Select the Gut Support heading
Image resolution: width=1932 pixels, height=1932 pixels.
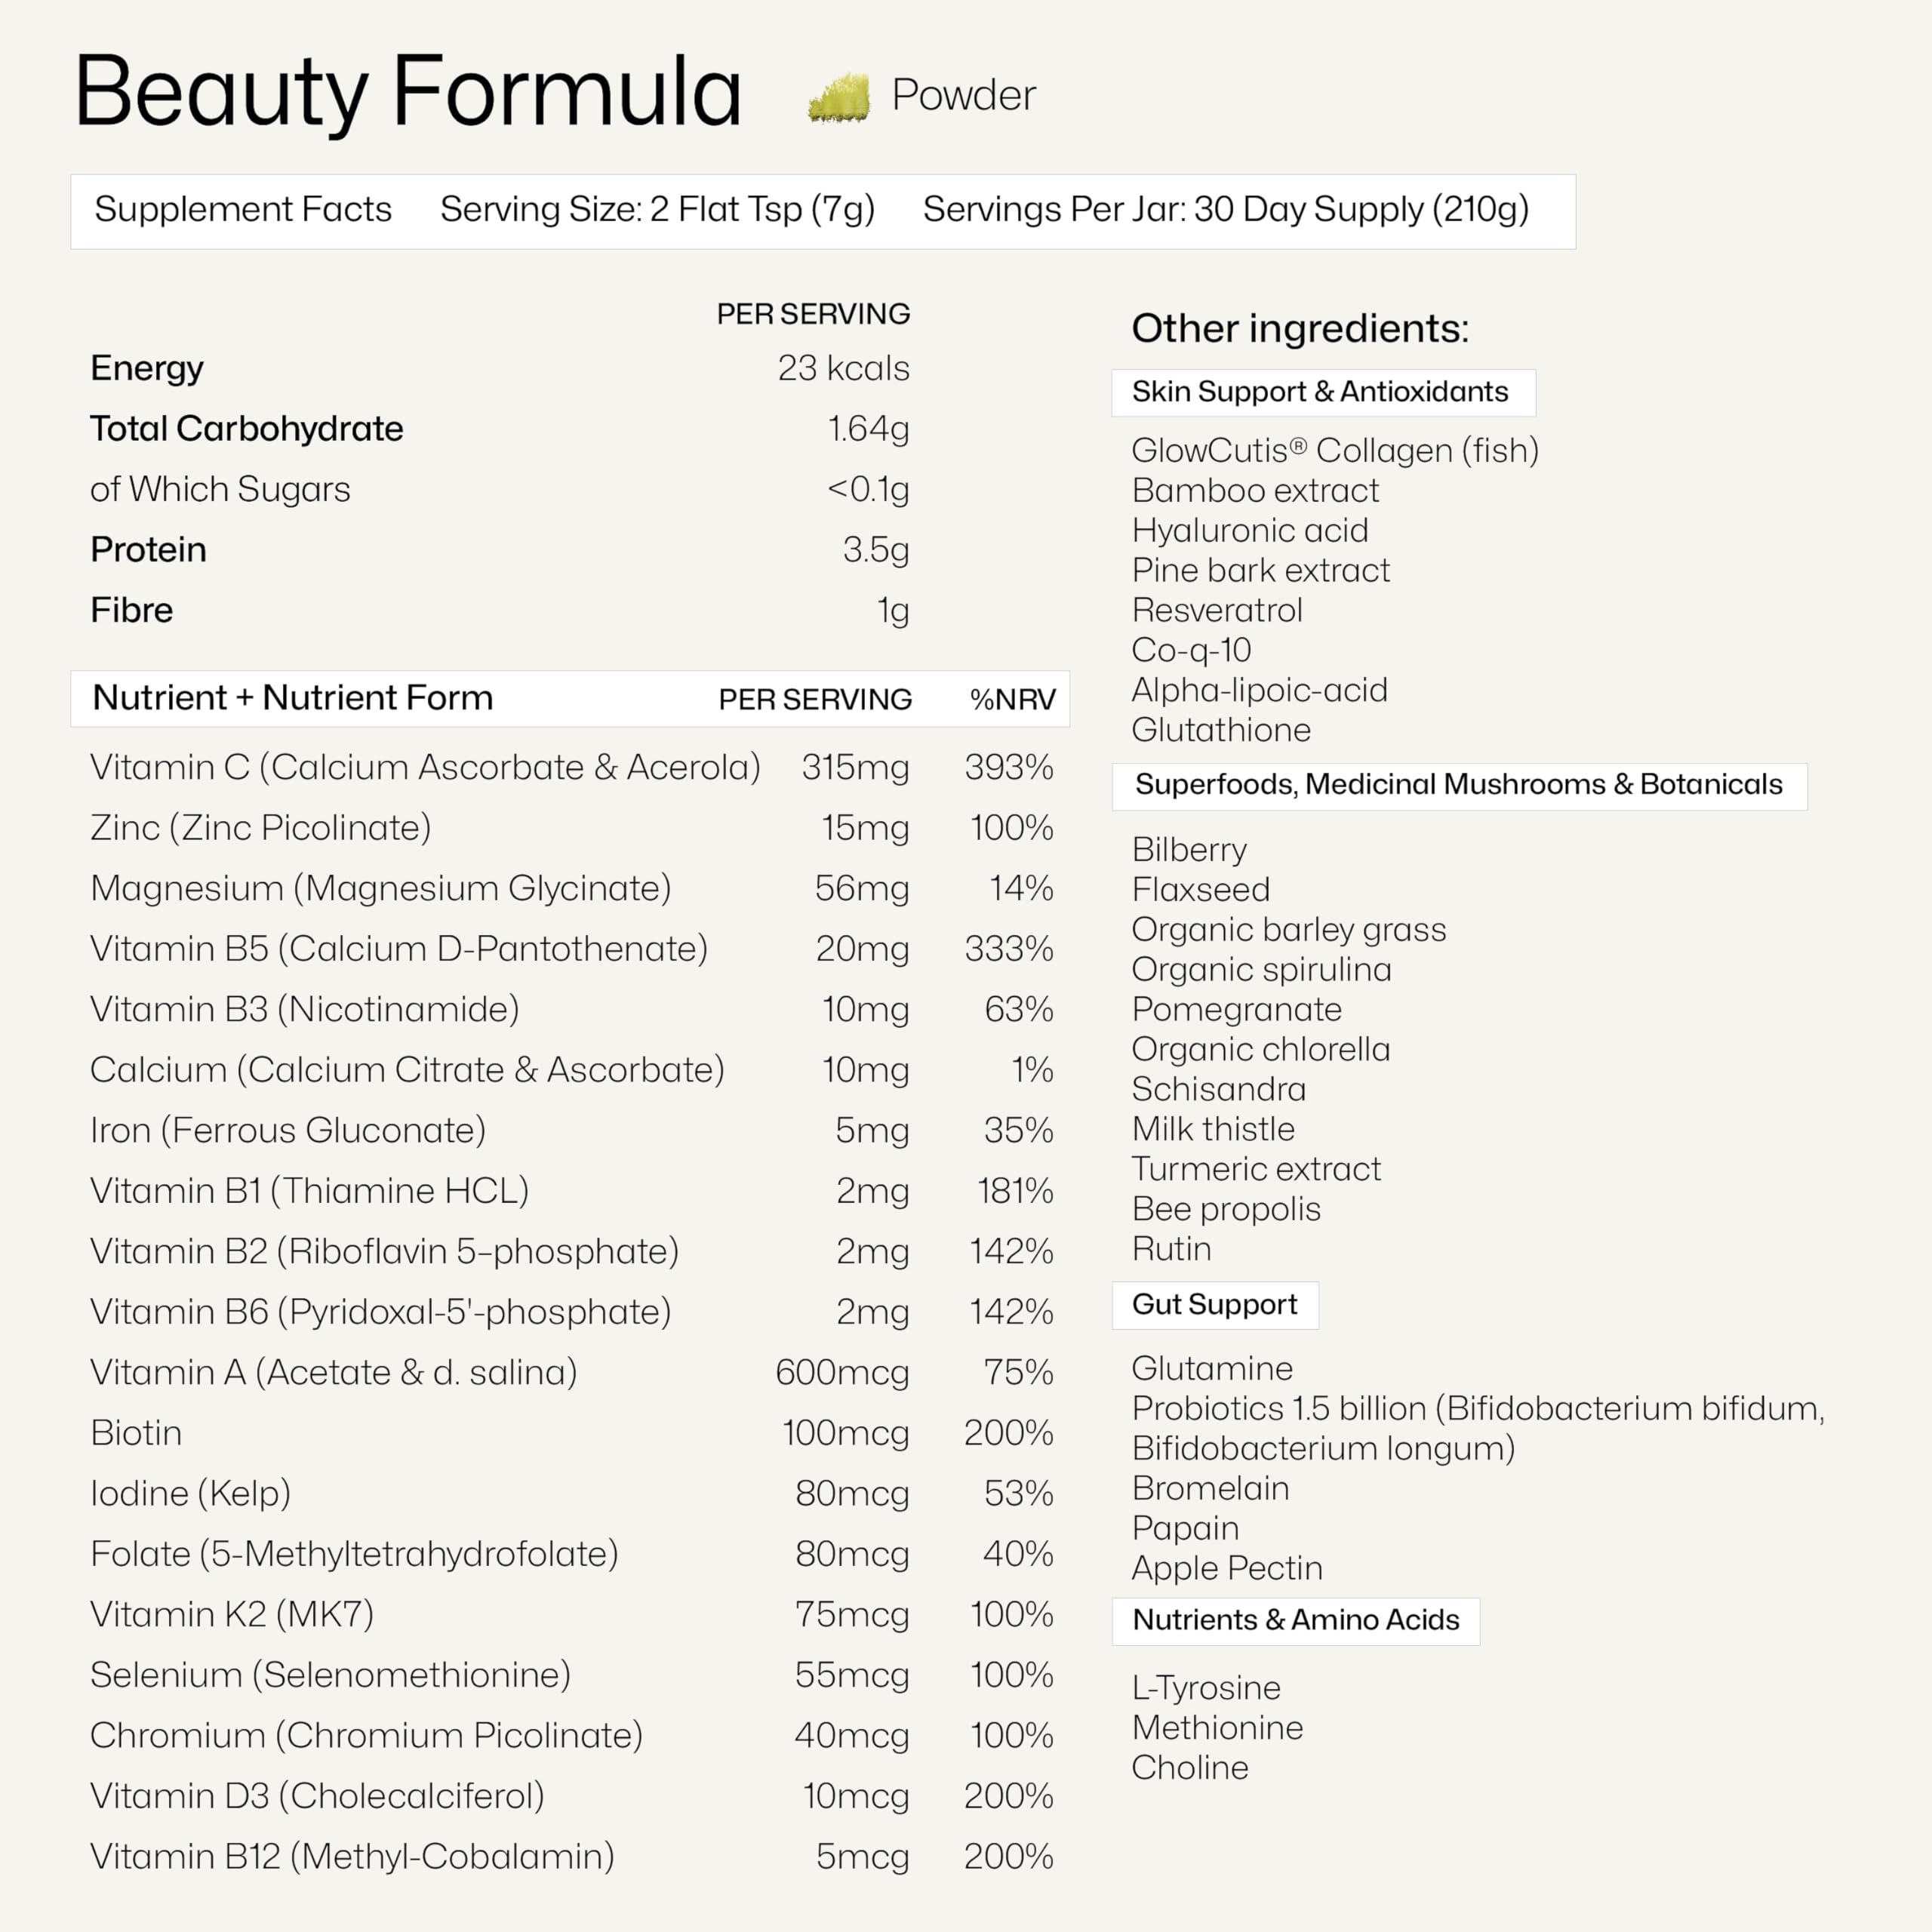1214,1305
